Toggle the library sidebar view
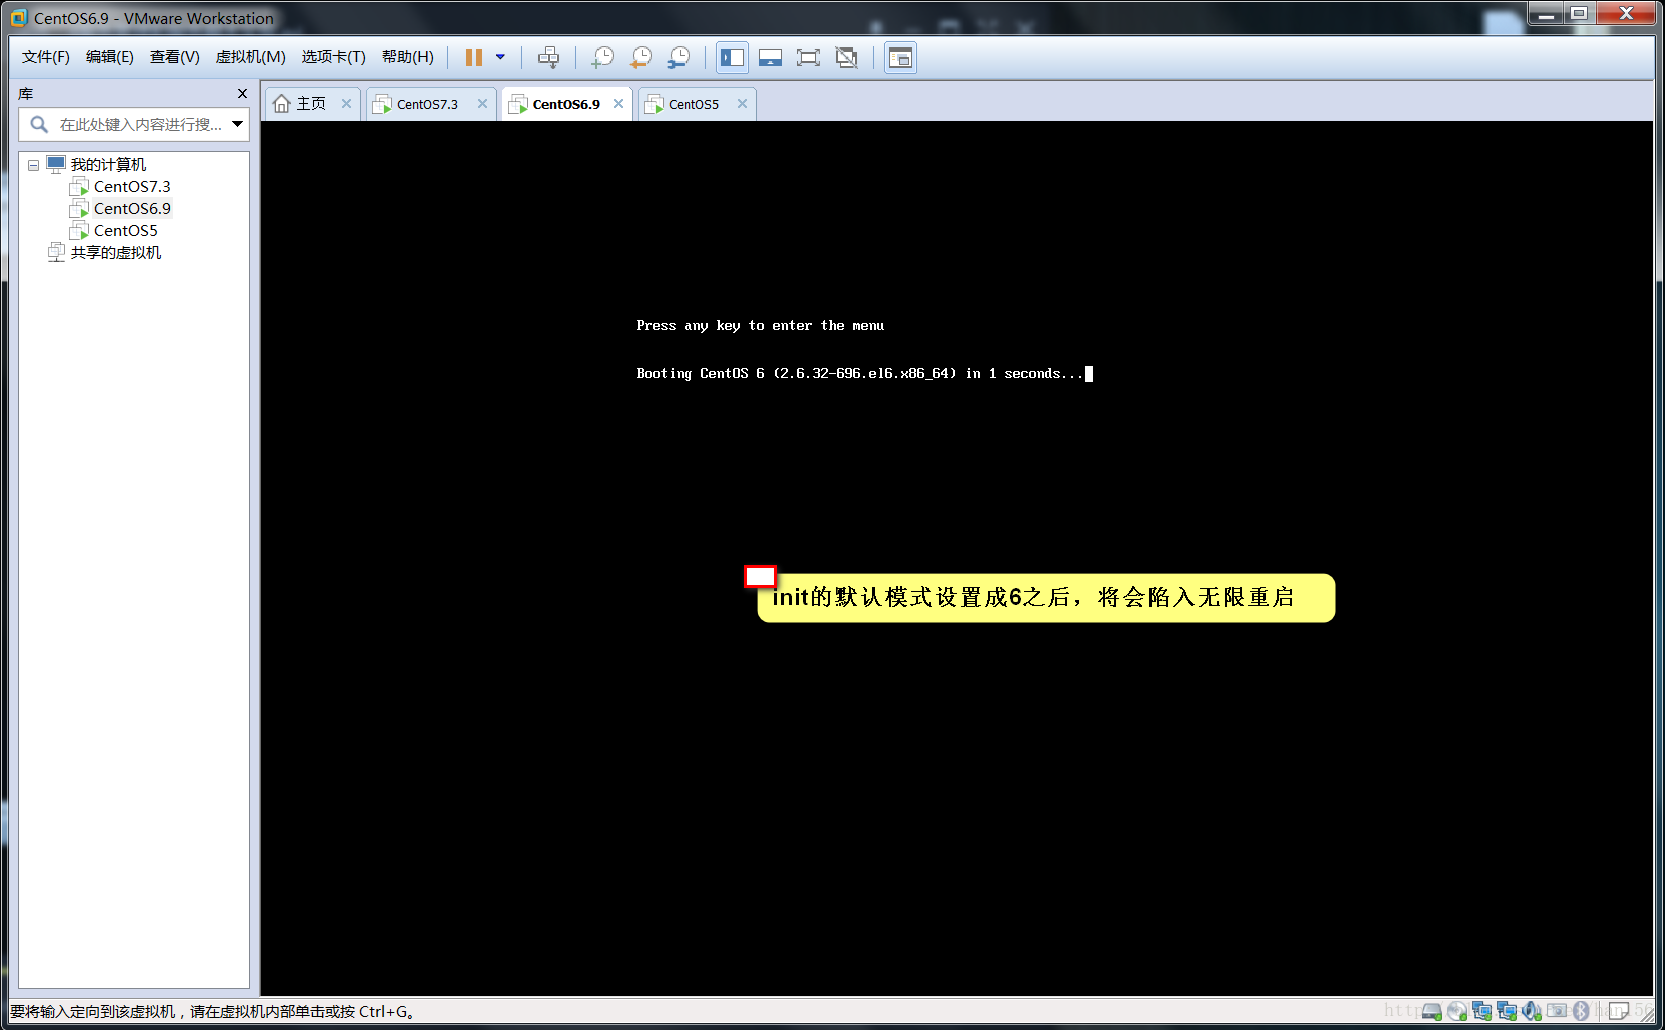 [732, 57]
